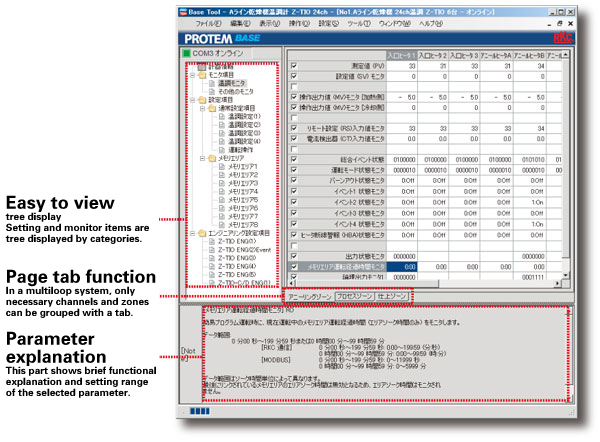Click the 設定項目 folder icon

click(x=202, y=100)
